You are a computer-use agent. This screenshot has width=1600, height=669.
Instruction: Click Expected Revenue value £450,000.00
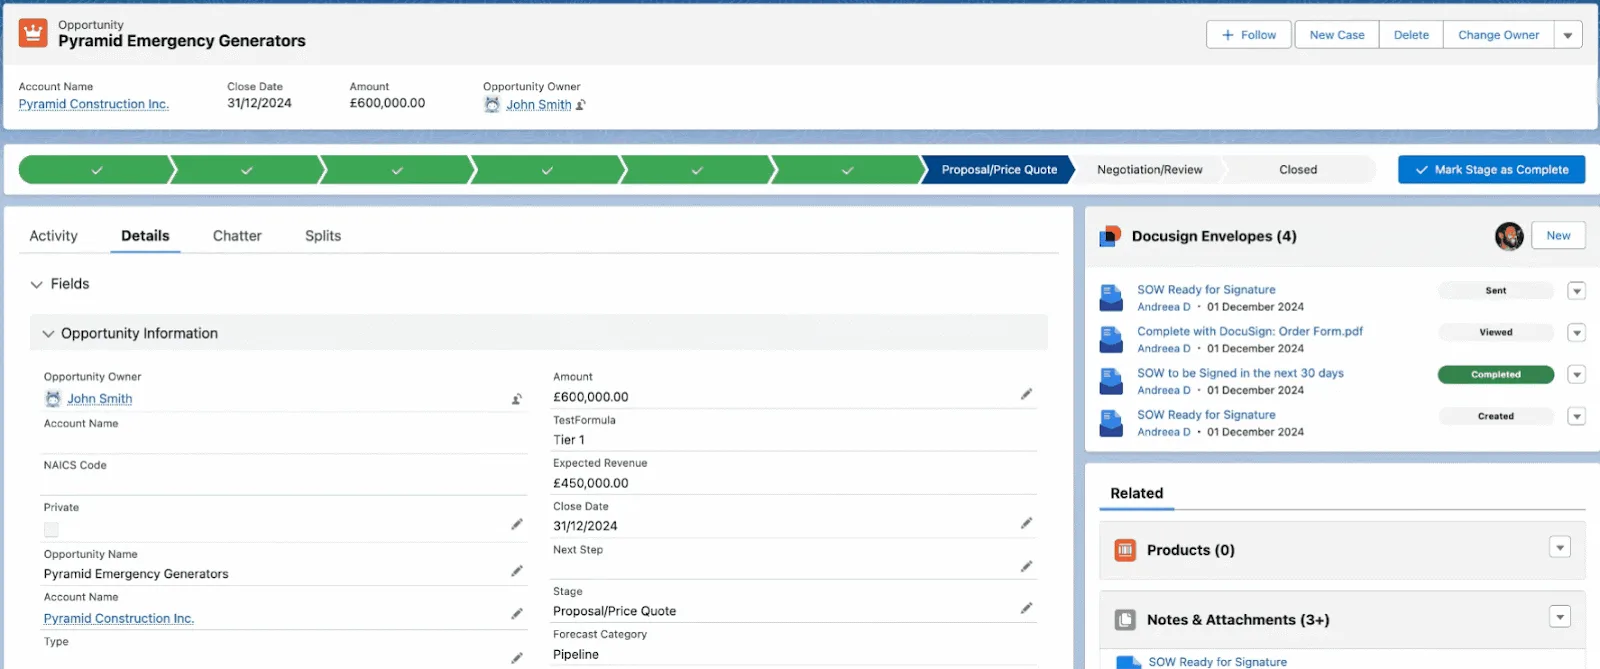[x=591, y=483]
